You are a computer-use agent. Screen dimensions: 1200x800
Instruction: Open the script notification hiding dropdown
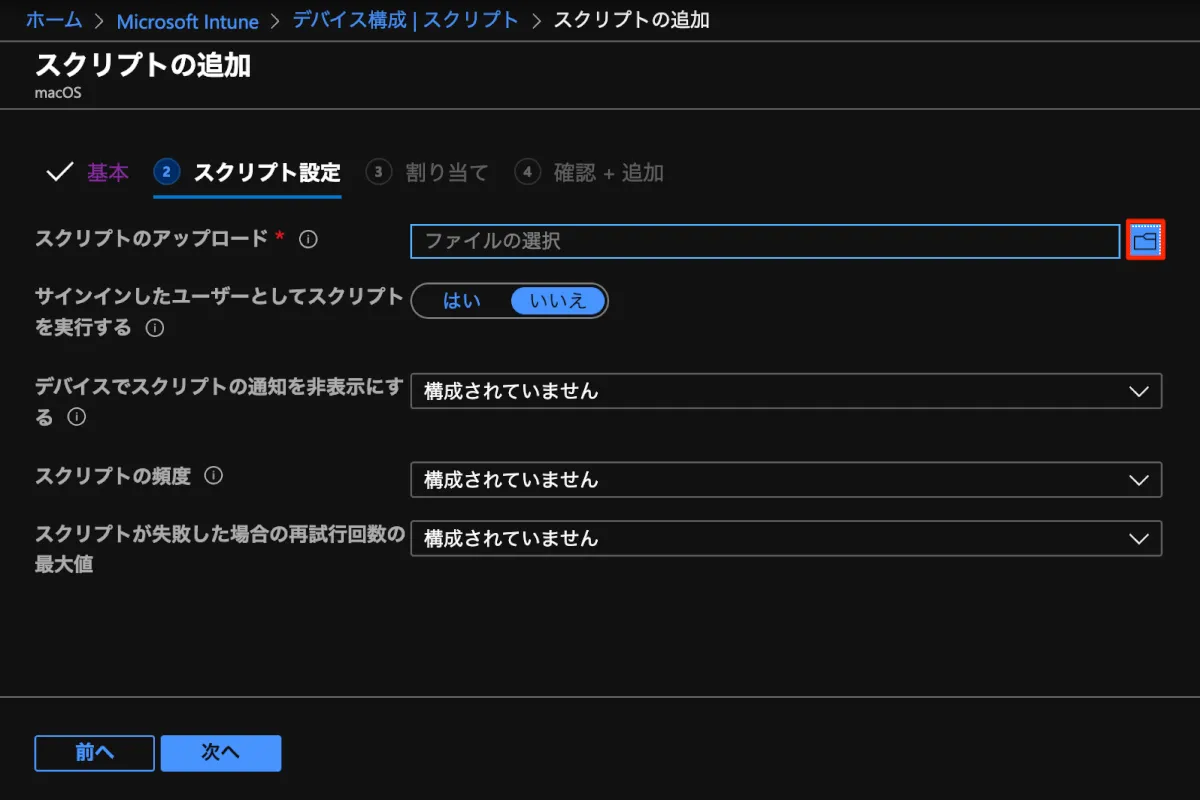786,391
